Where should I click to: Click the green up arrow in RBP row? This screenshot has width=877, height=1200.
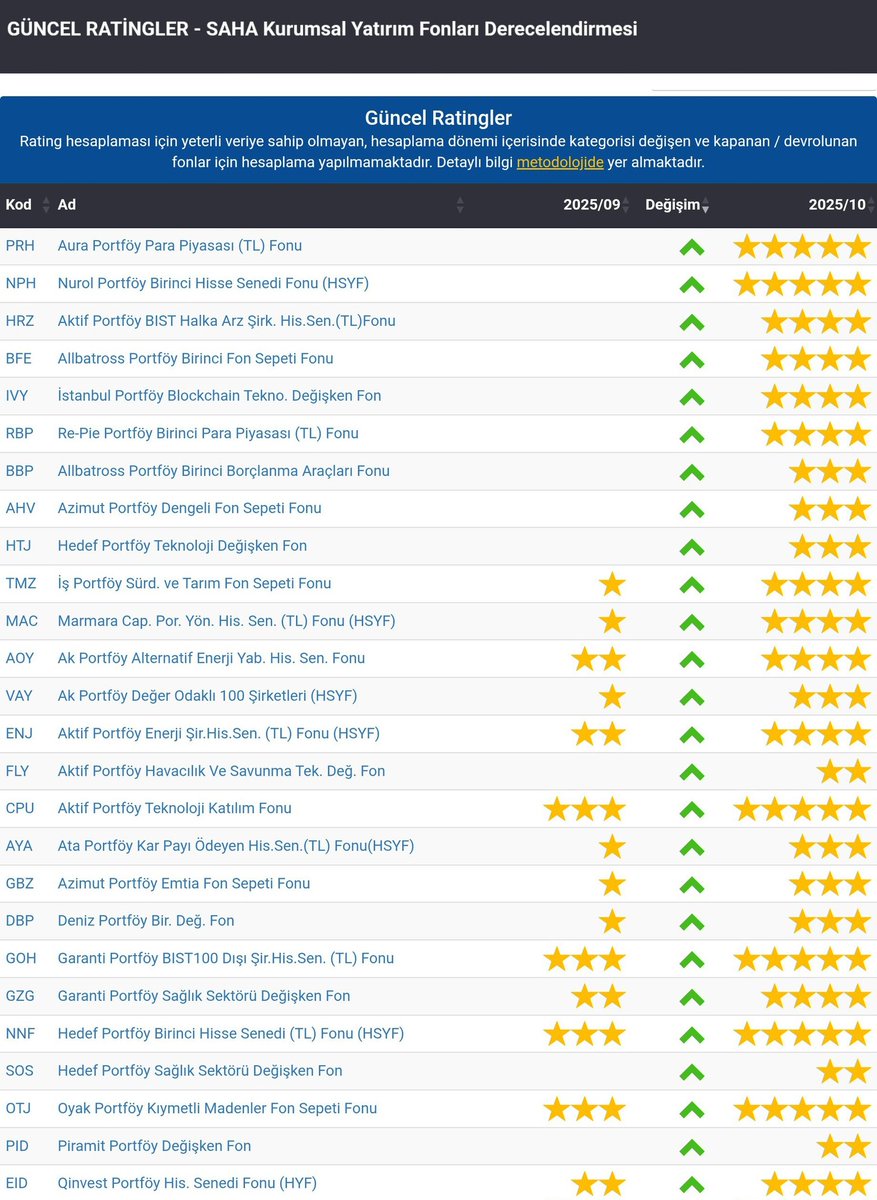692,434
